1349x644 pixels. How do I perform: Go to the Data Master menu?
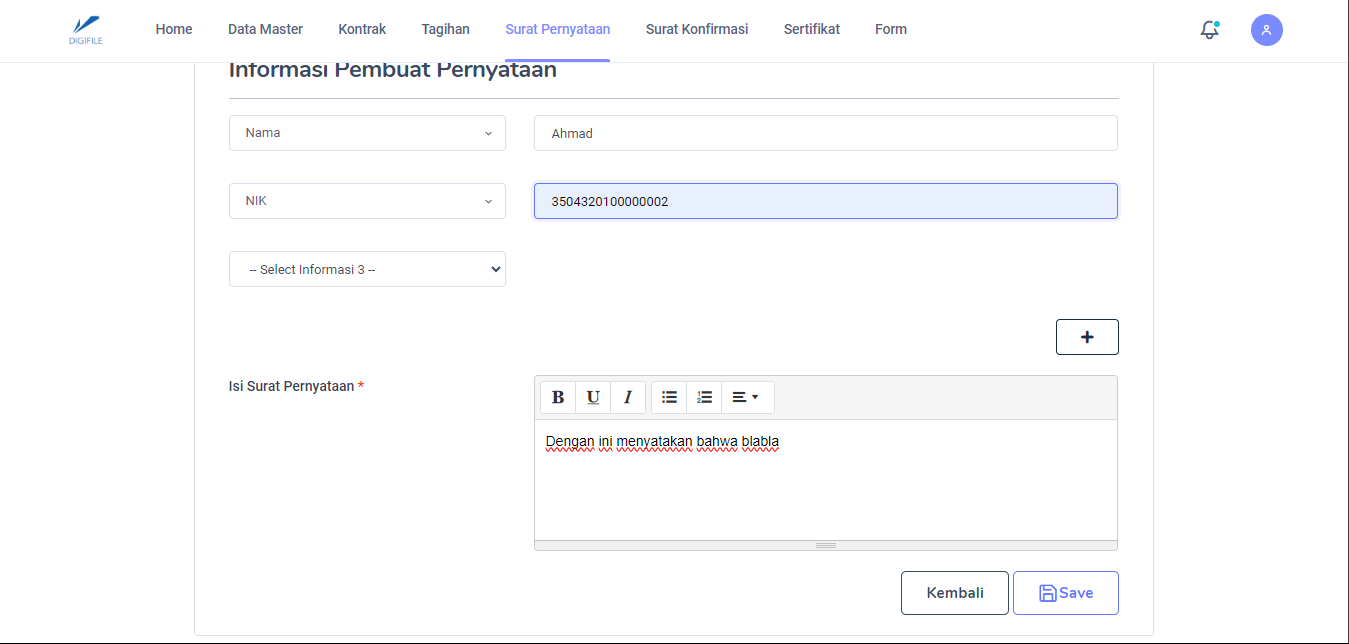pos(265,29)
